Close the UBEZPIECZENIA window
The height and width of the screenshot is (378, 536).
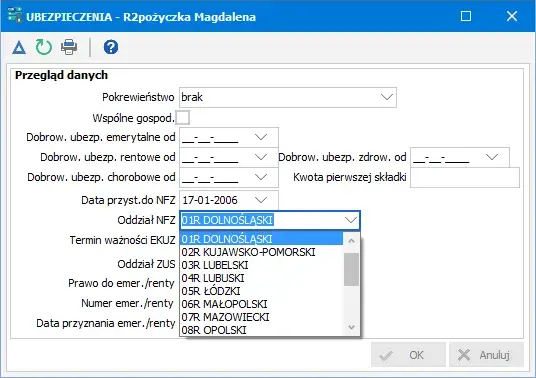click(x=512, y=16)
